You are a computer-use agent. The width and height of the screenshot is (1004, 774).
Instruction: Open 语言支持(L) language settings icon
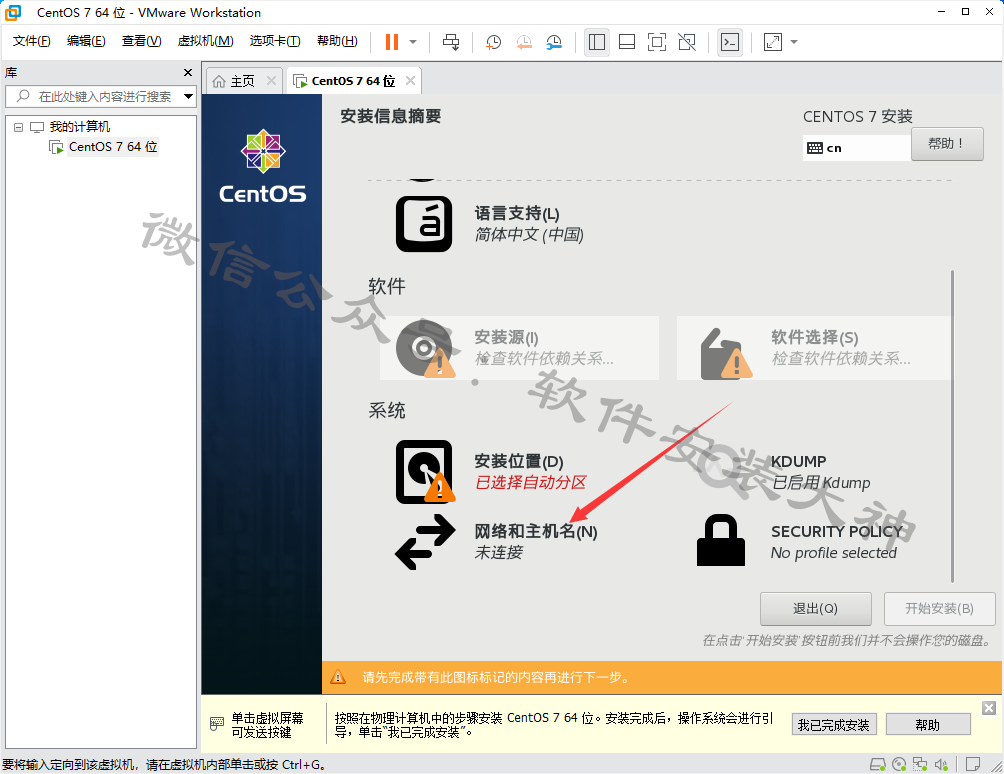[424, 224]
